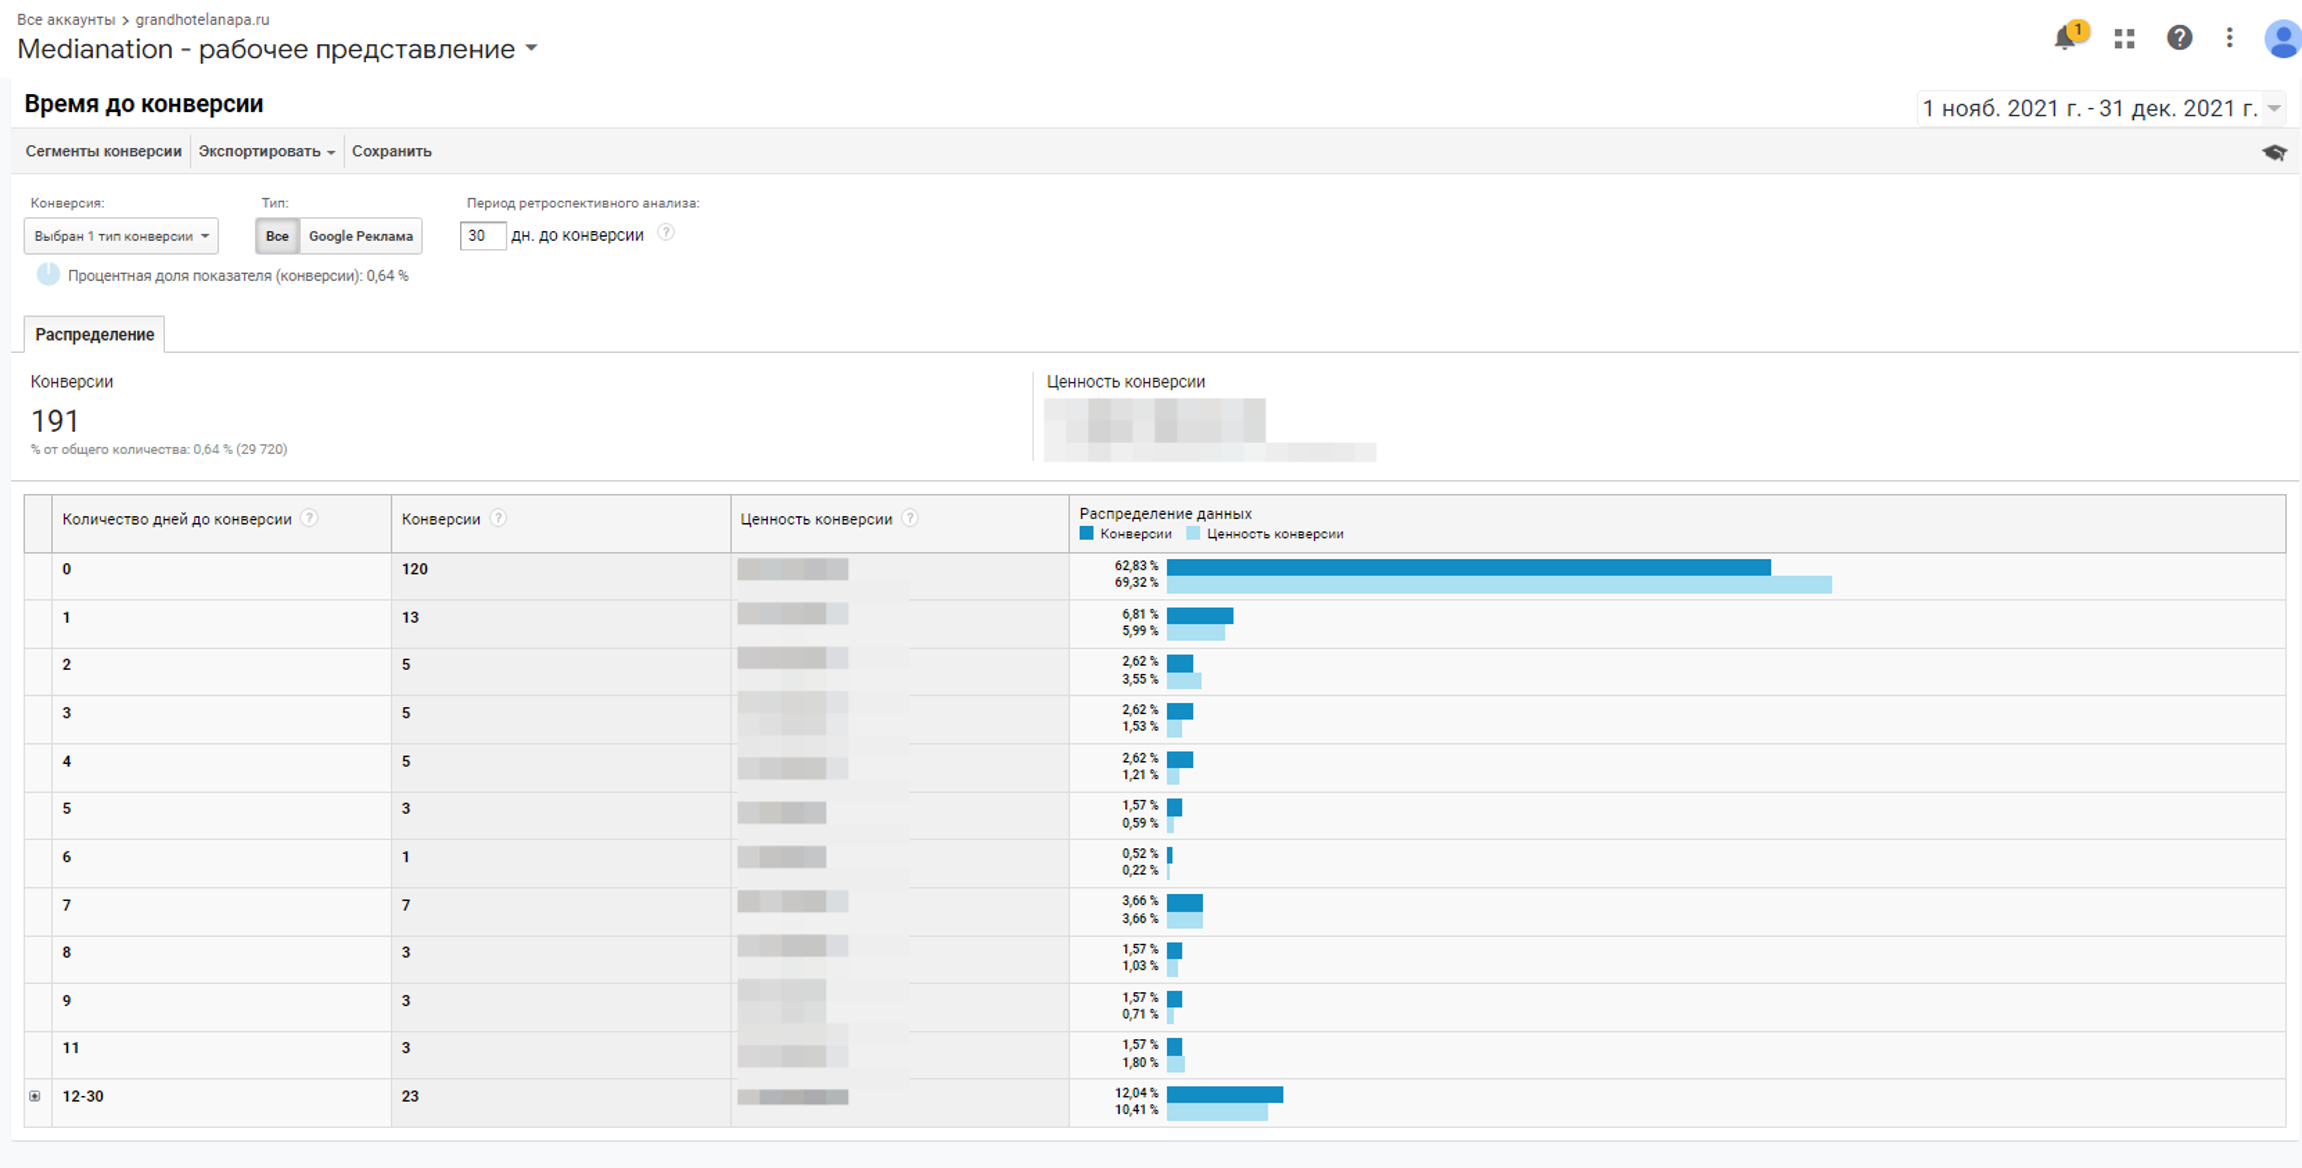Select the Распределение tab
2302x1168 pixels.
94,334
